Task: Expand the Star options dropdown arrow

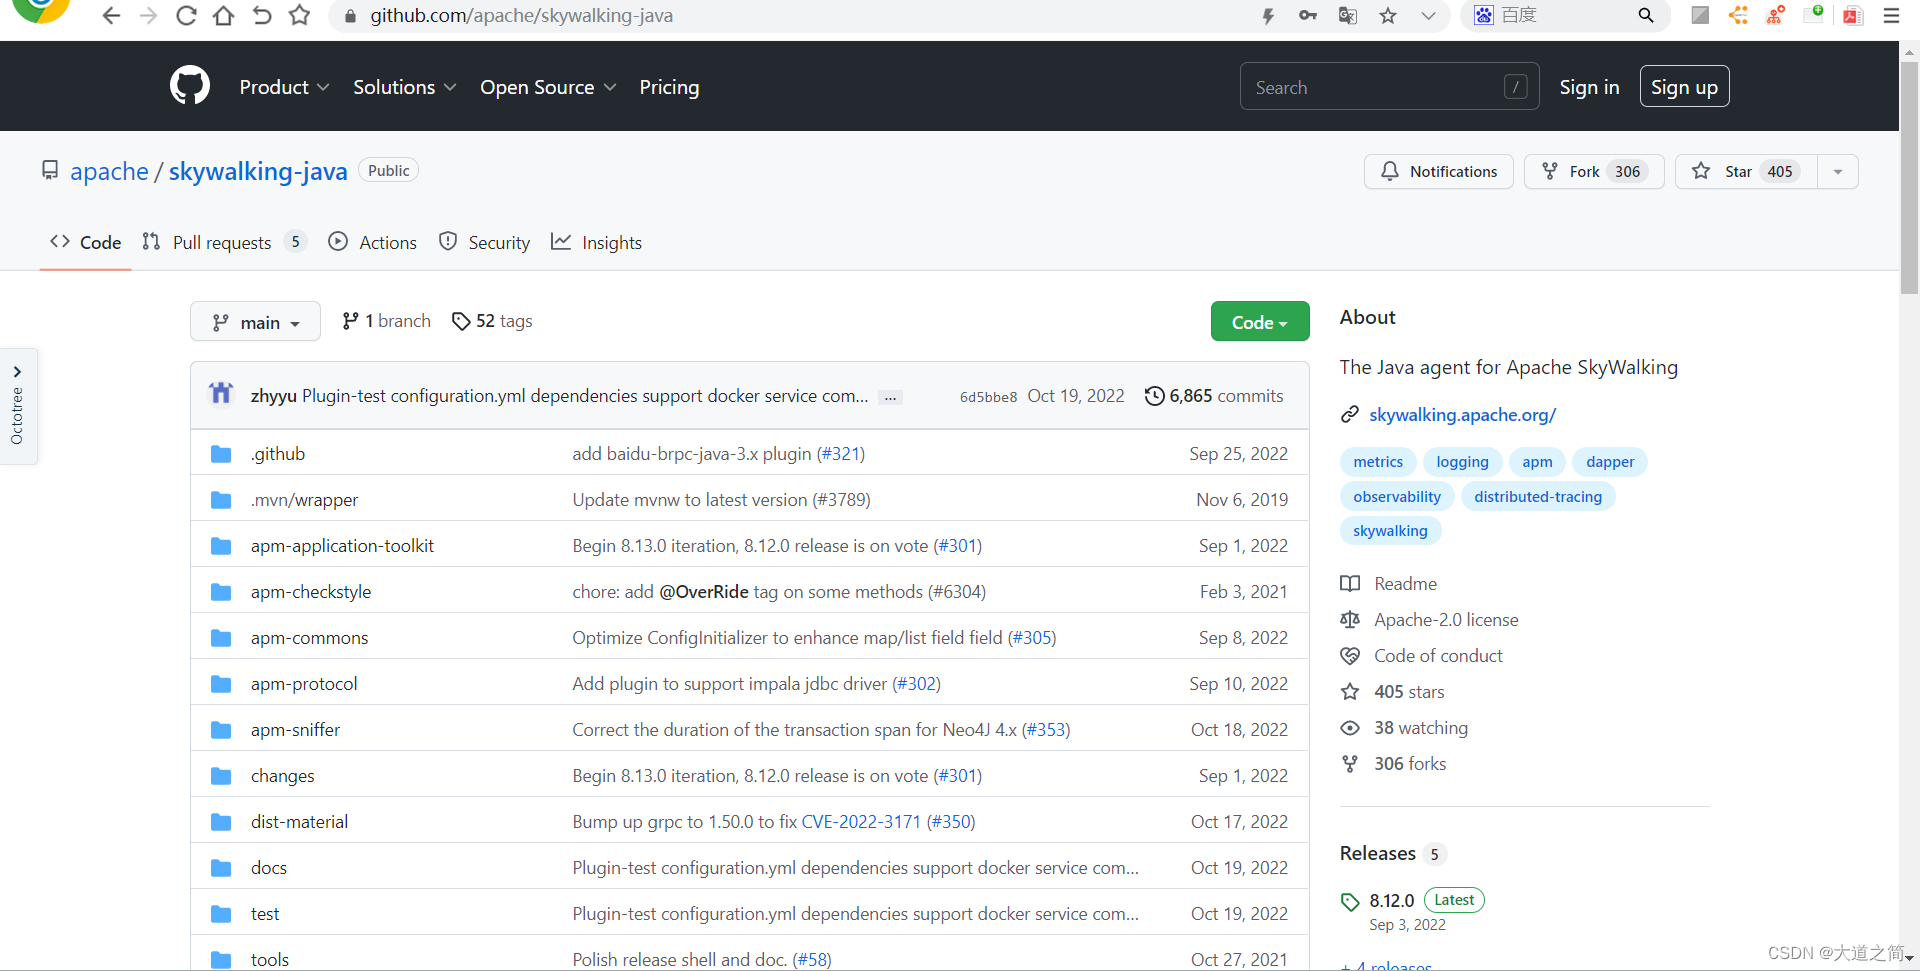Action: tap(1838, 172)
